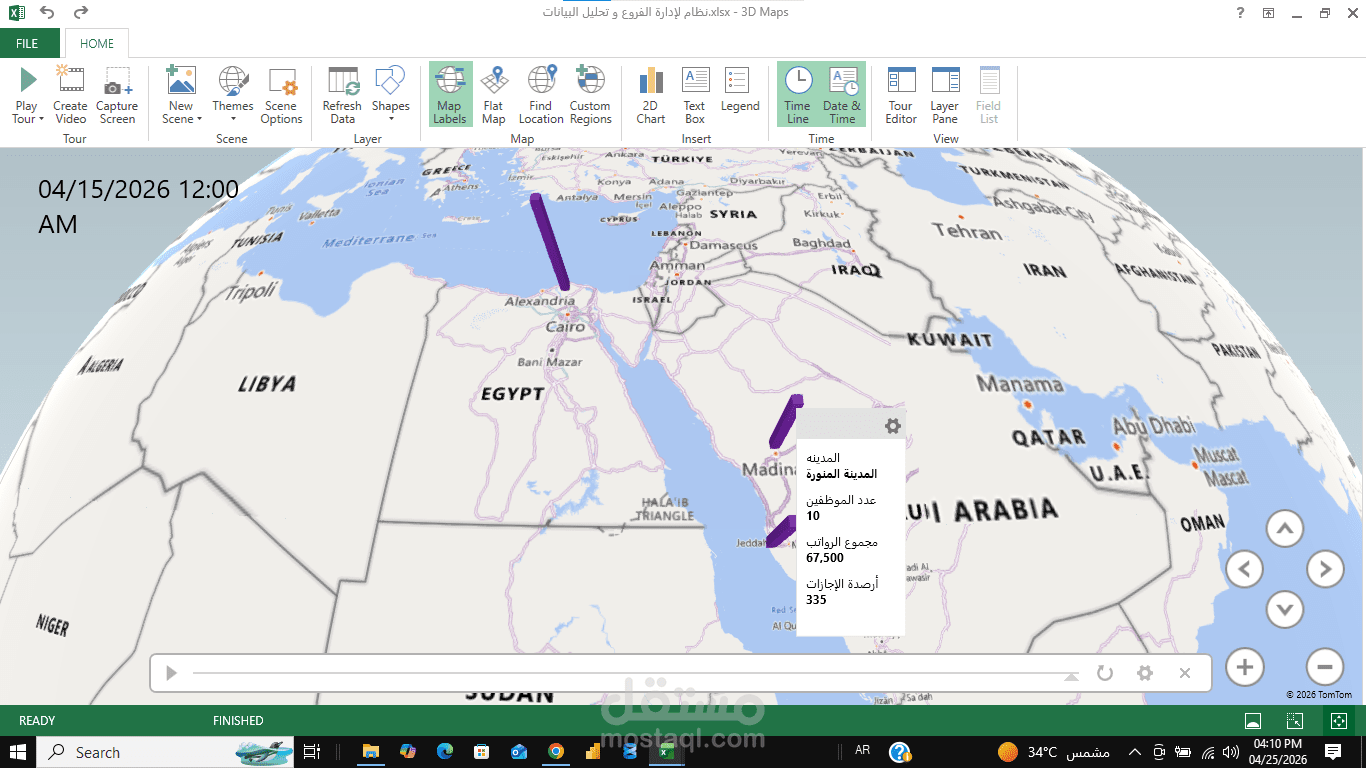Show the Layer Pane
Viewport: 1366px width, 768px height.
click(x=945, y=94)
